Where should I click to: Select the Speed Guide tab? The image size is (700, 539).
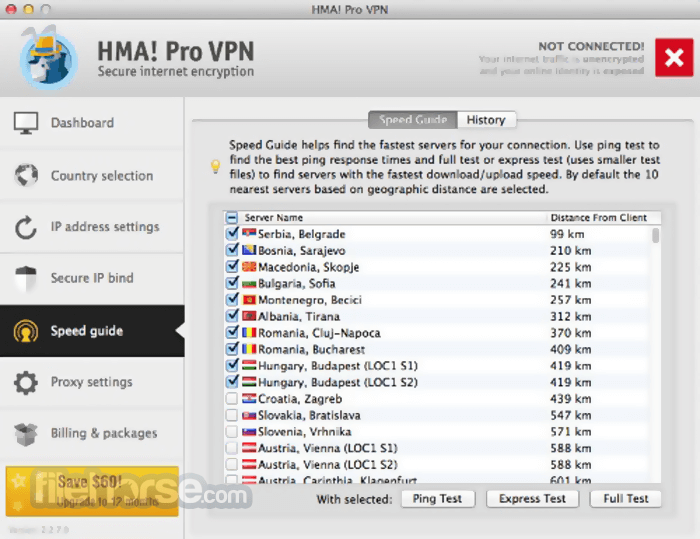pyautogui.click(x=413, y=120)
